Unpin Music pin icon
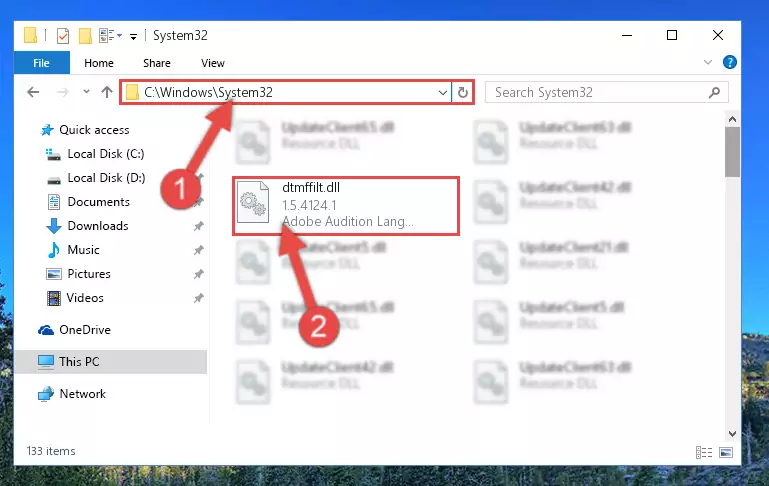Image resolution: width=769 pixels, height=486 pixels. pos(198,250)
